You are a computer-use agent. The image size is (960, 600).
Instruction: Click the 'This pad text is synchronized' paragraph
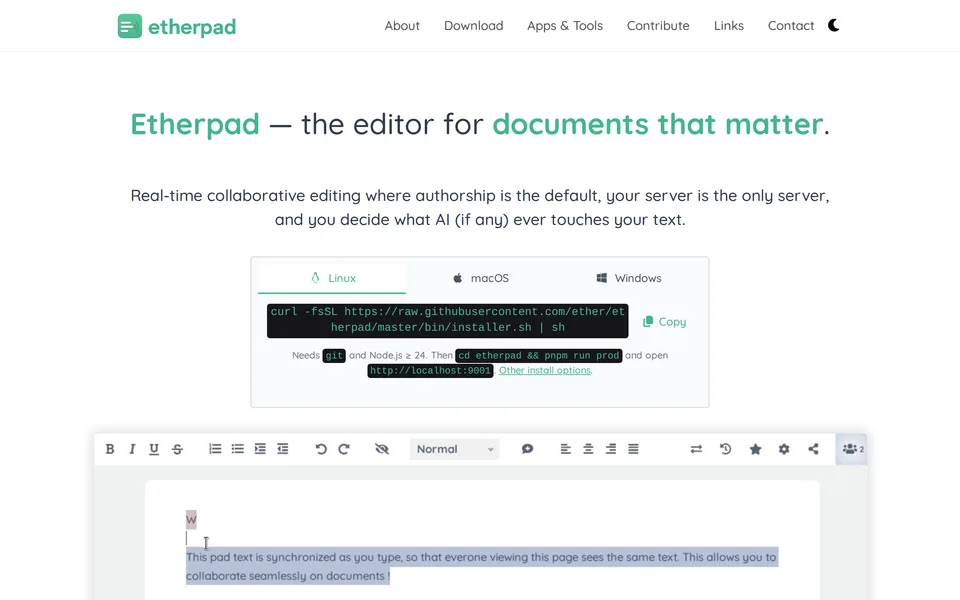click(481, 566)
